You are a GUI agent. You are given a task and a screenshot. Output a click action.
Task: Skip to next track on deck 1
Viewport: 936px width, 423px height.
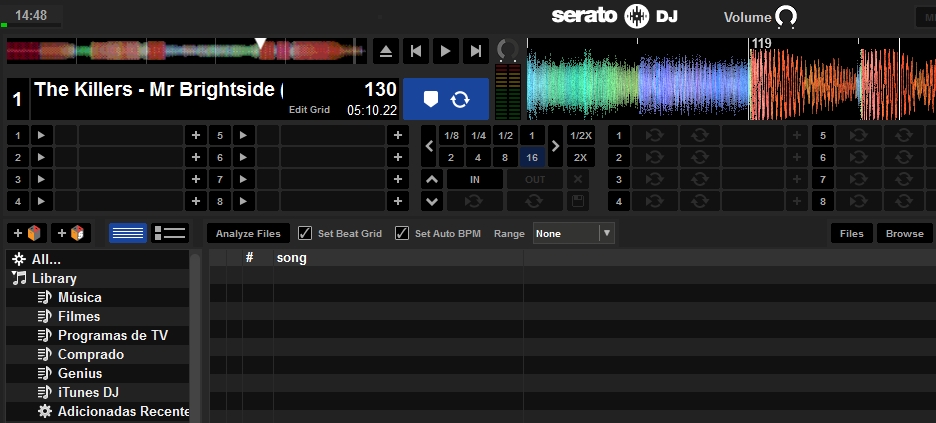pos(476,51)
